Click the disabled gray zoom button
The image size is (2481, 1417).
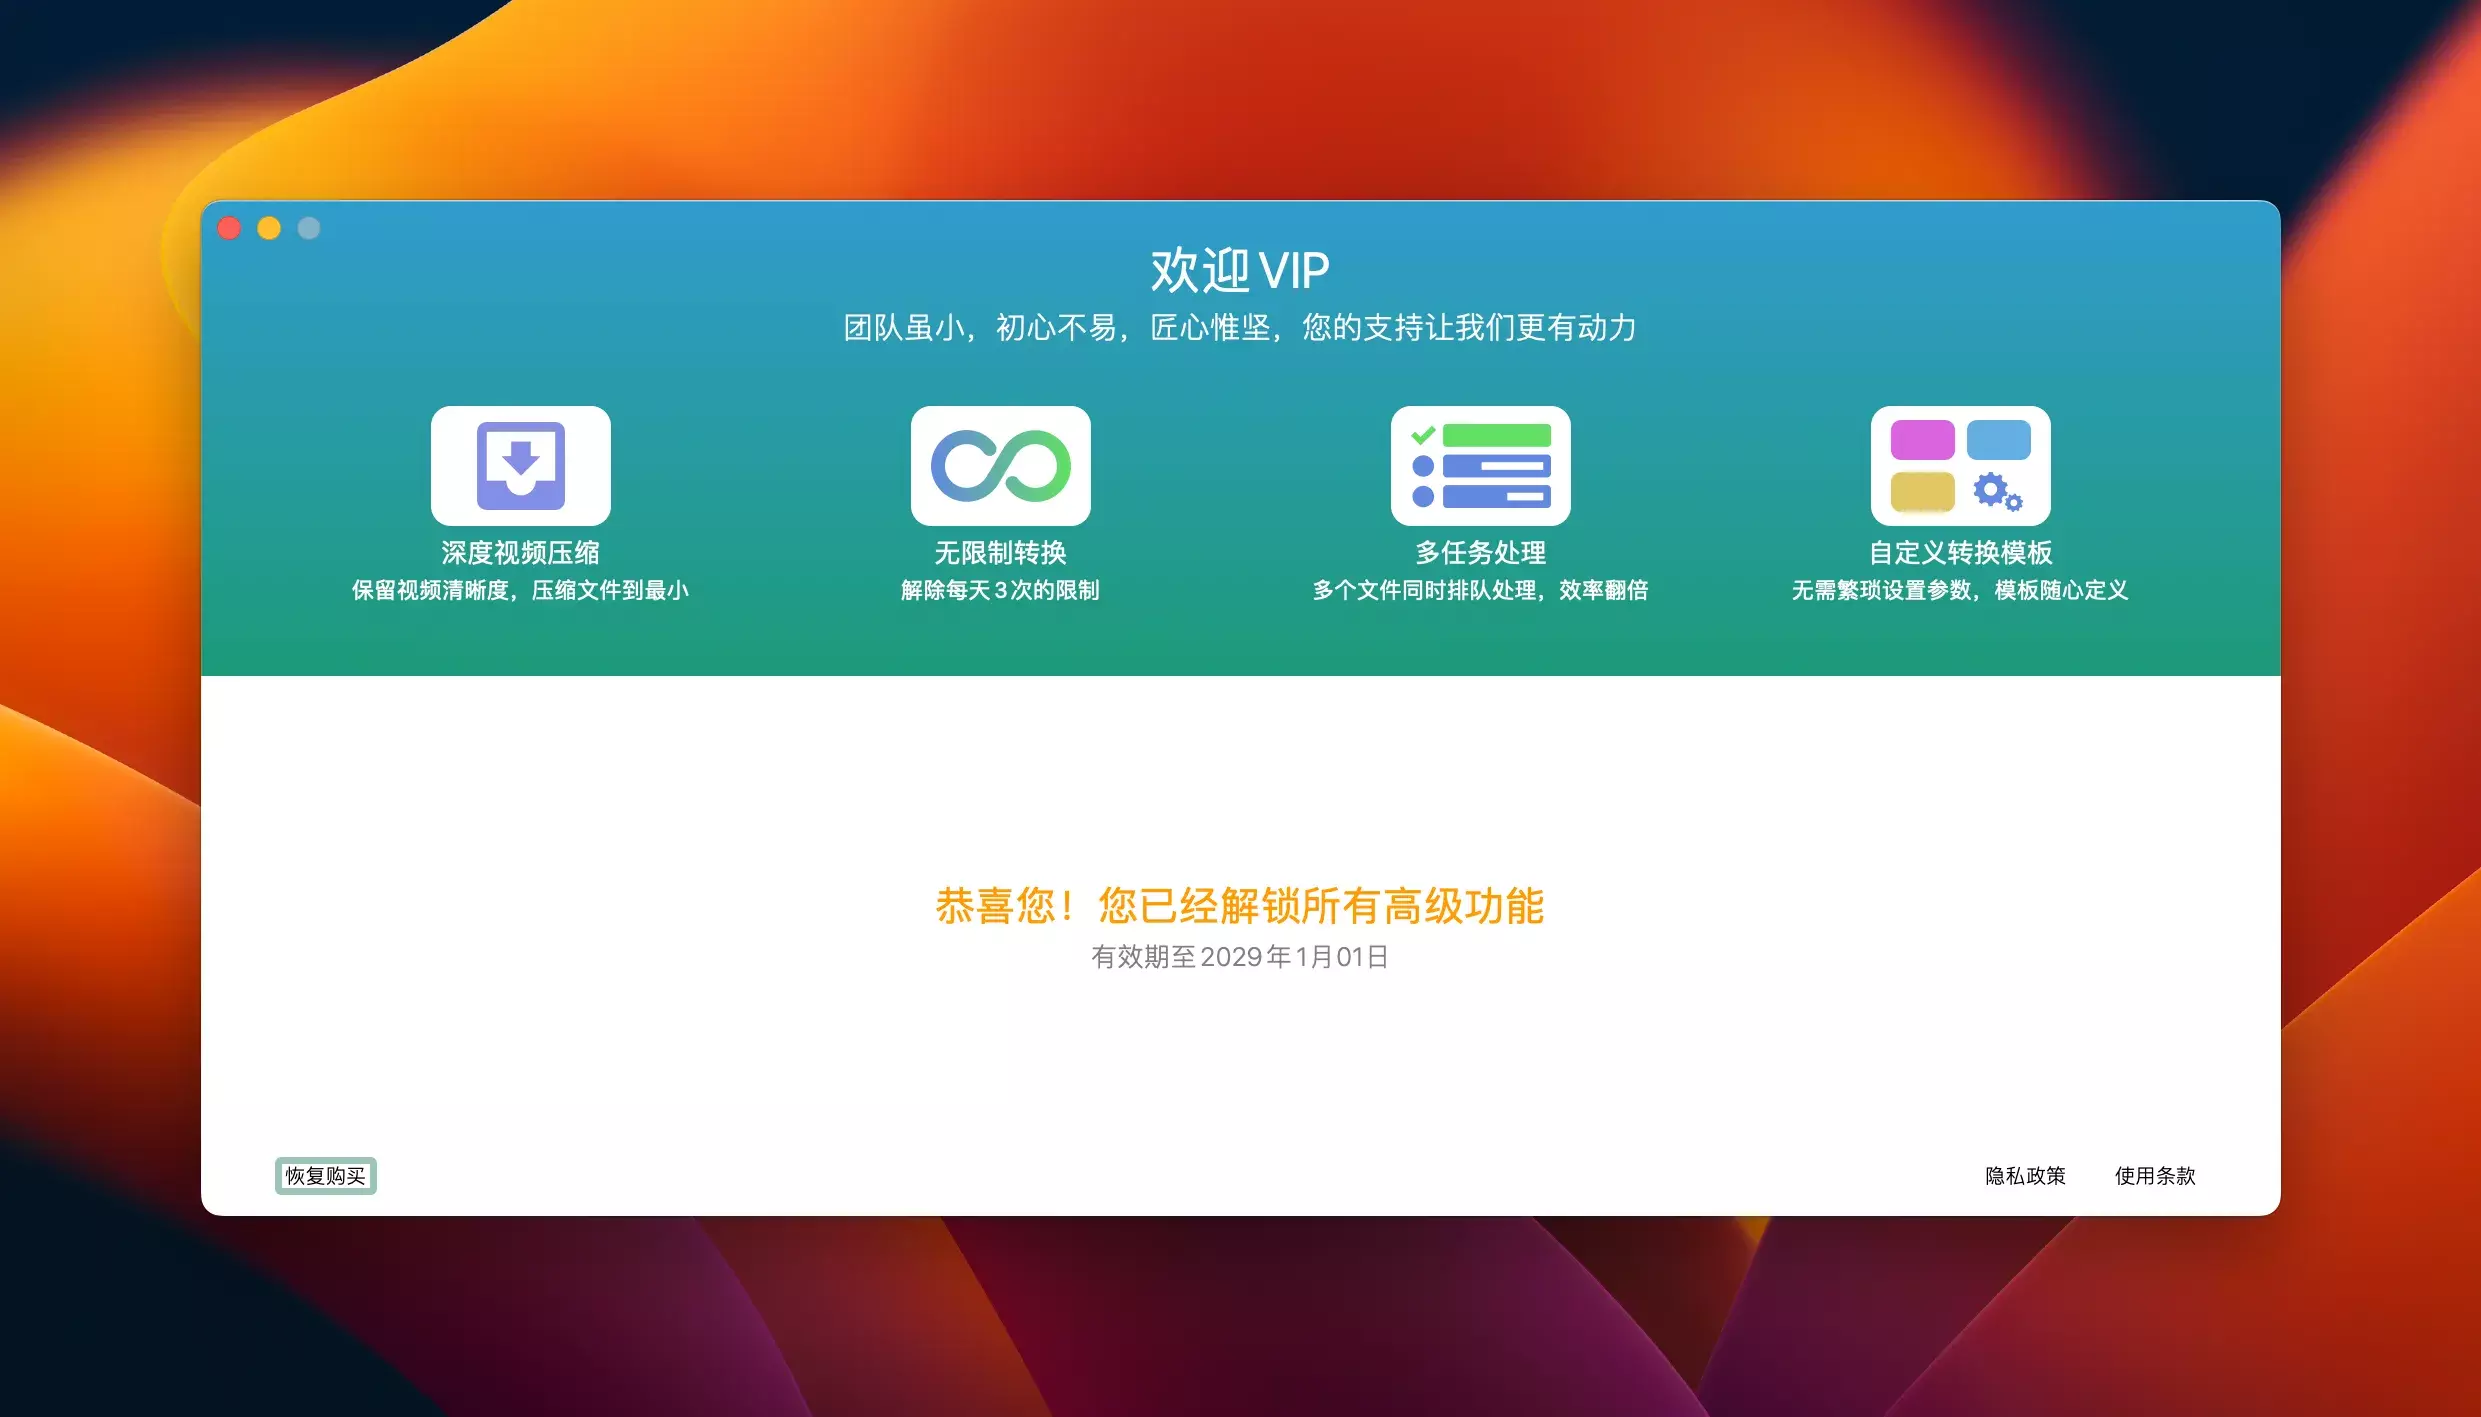[309, 228]
